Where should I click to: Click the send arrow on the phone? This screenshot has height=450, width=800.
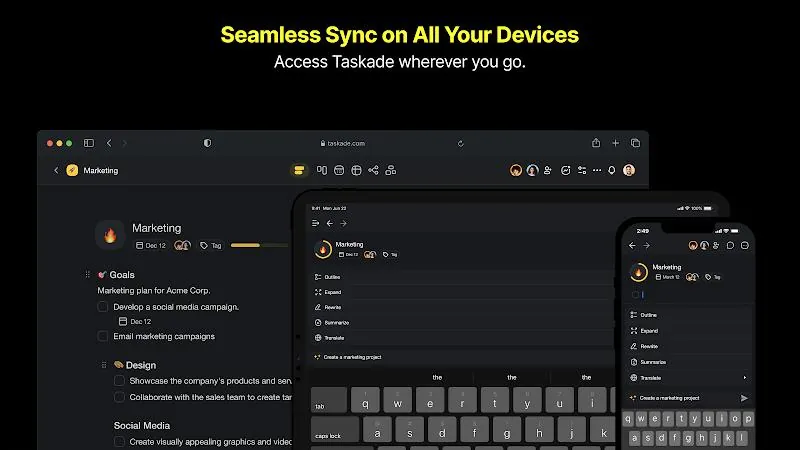pyautogui.click(x=744, y=398)
